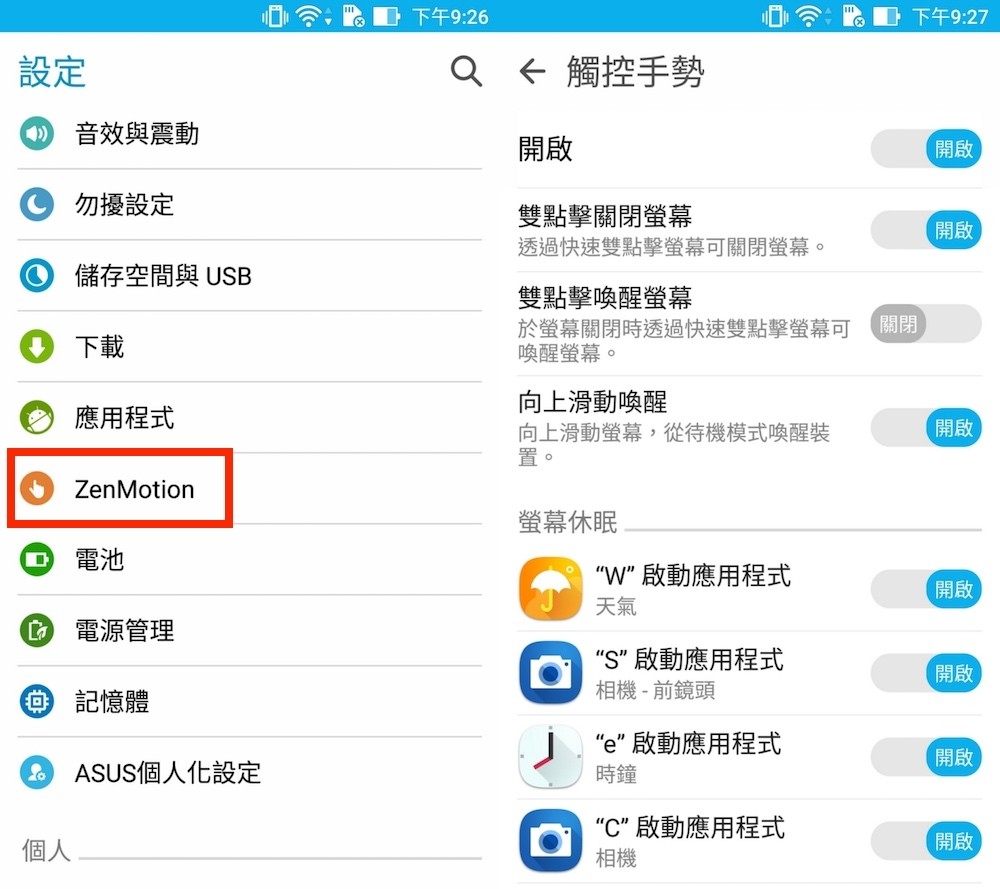Tap the orange ZenMotion hand icon
Image resolution: width=1000 pixels, height=889 pixels.
pos(37,489)
